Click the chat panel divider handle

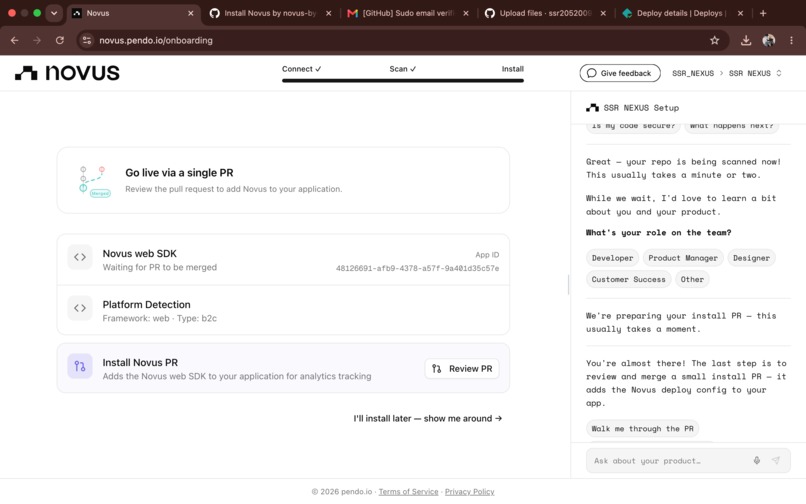click(x=569, y=284)
